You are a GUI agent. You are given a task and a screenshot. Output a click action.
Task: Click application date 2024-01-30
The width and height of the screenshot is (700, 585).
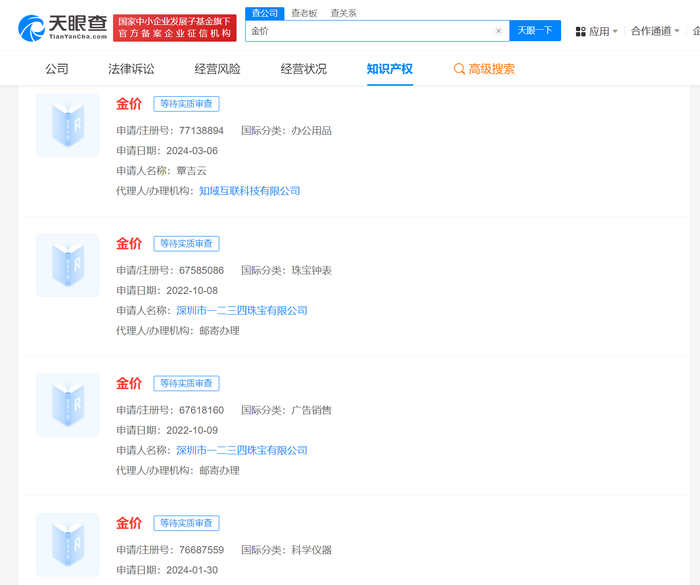point(192,570)
